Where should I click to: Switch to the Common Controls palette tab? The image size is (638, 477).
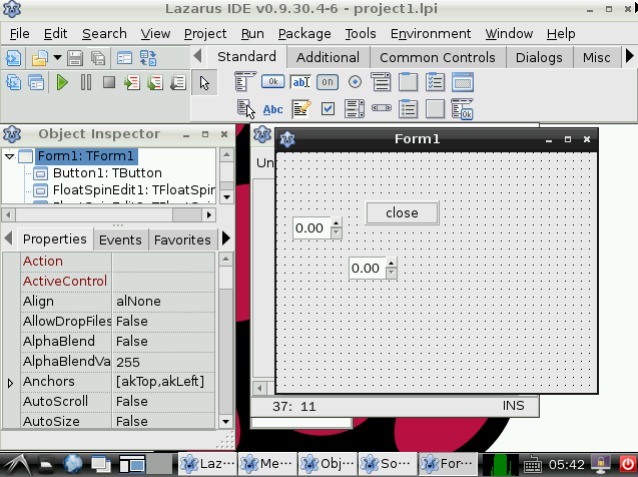pyautogui.click(x=437, y=57)
